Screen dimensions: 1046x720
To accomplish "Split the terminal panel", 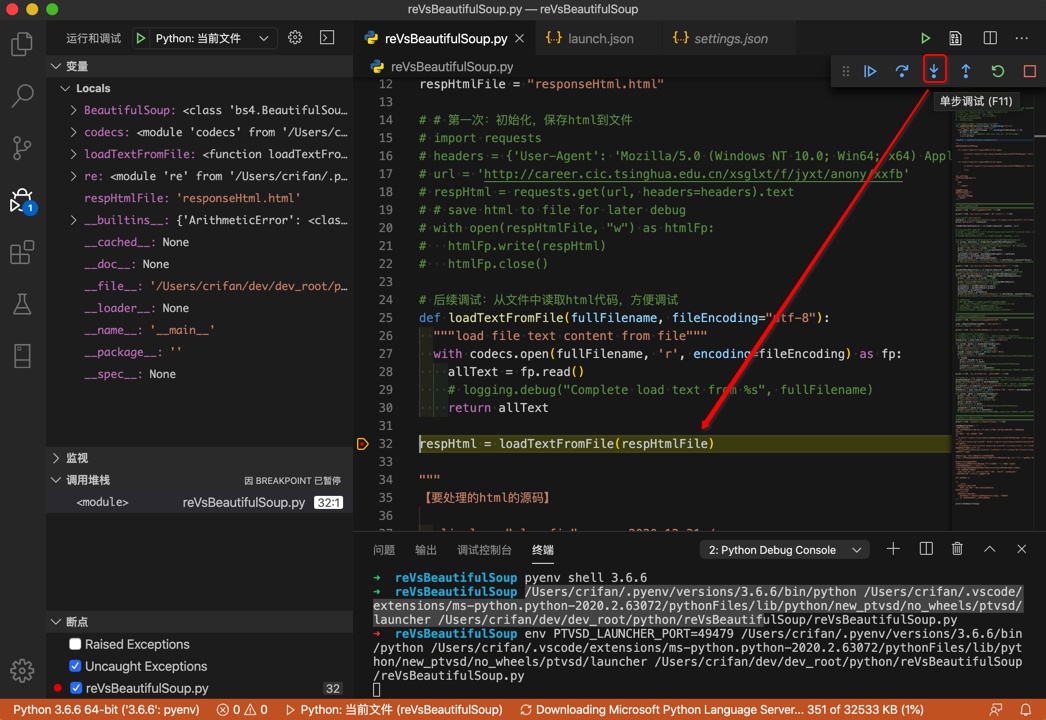I will tap(926, 549).
